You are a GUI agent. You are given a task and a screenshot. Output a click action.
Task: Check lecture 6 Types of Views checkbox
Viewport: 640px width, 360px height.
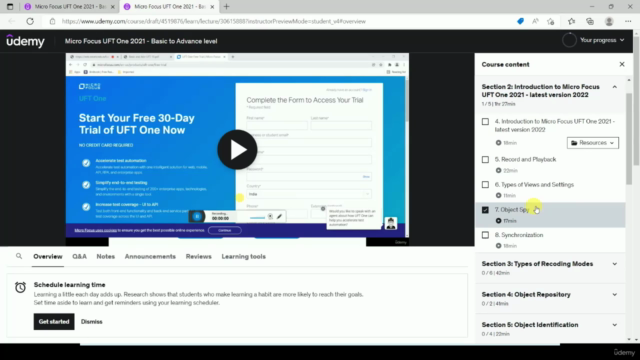[x=485, y=185]
